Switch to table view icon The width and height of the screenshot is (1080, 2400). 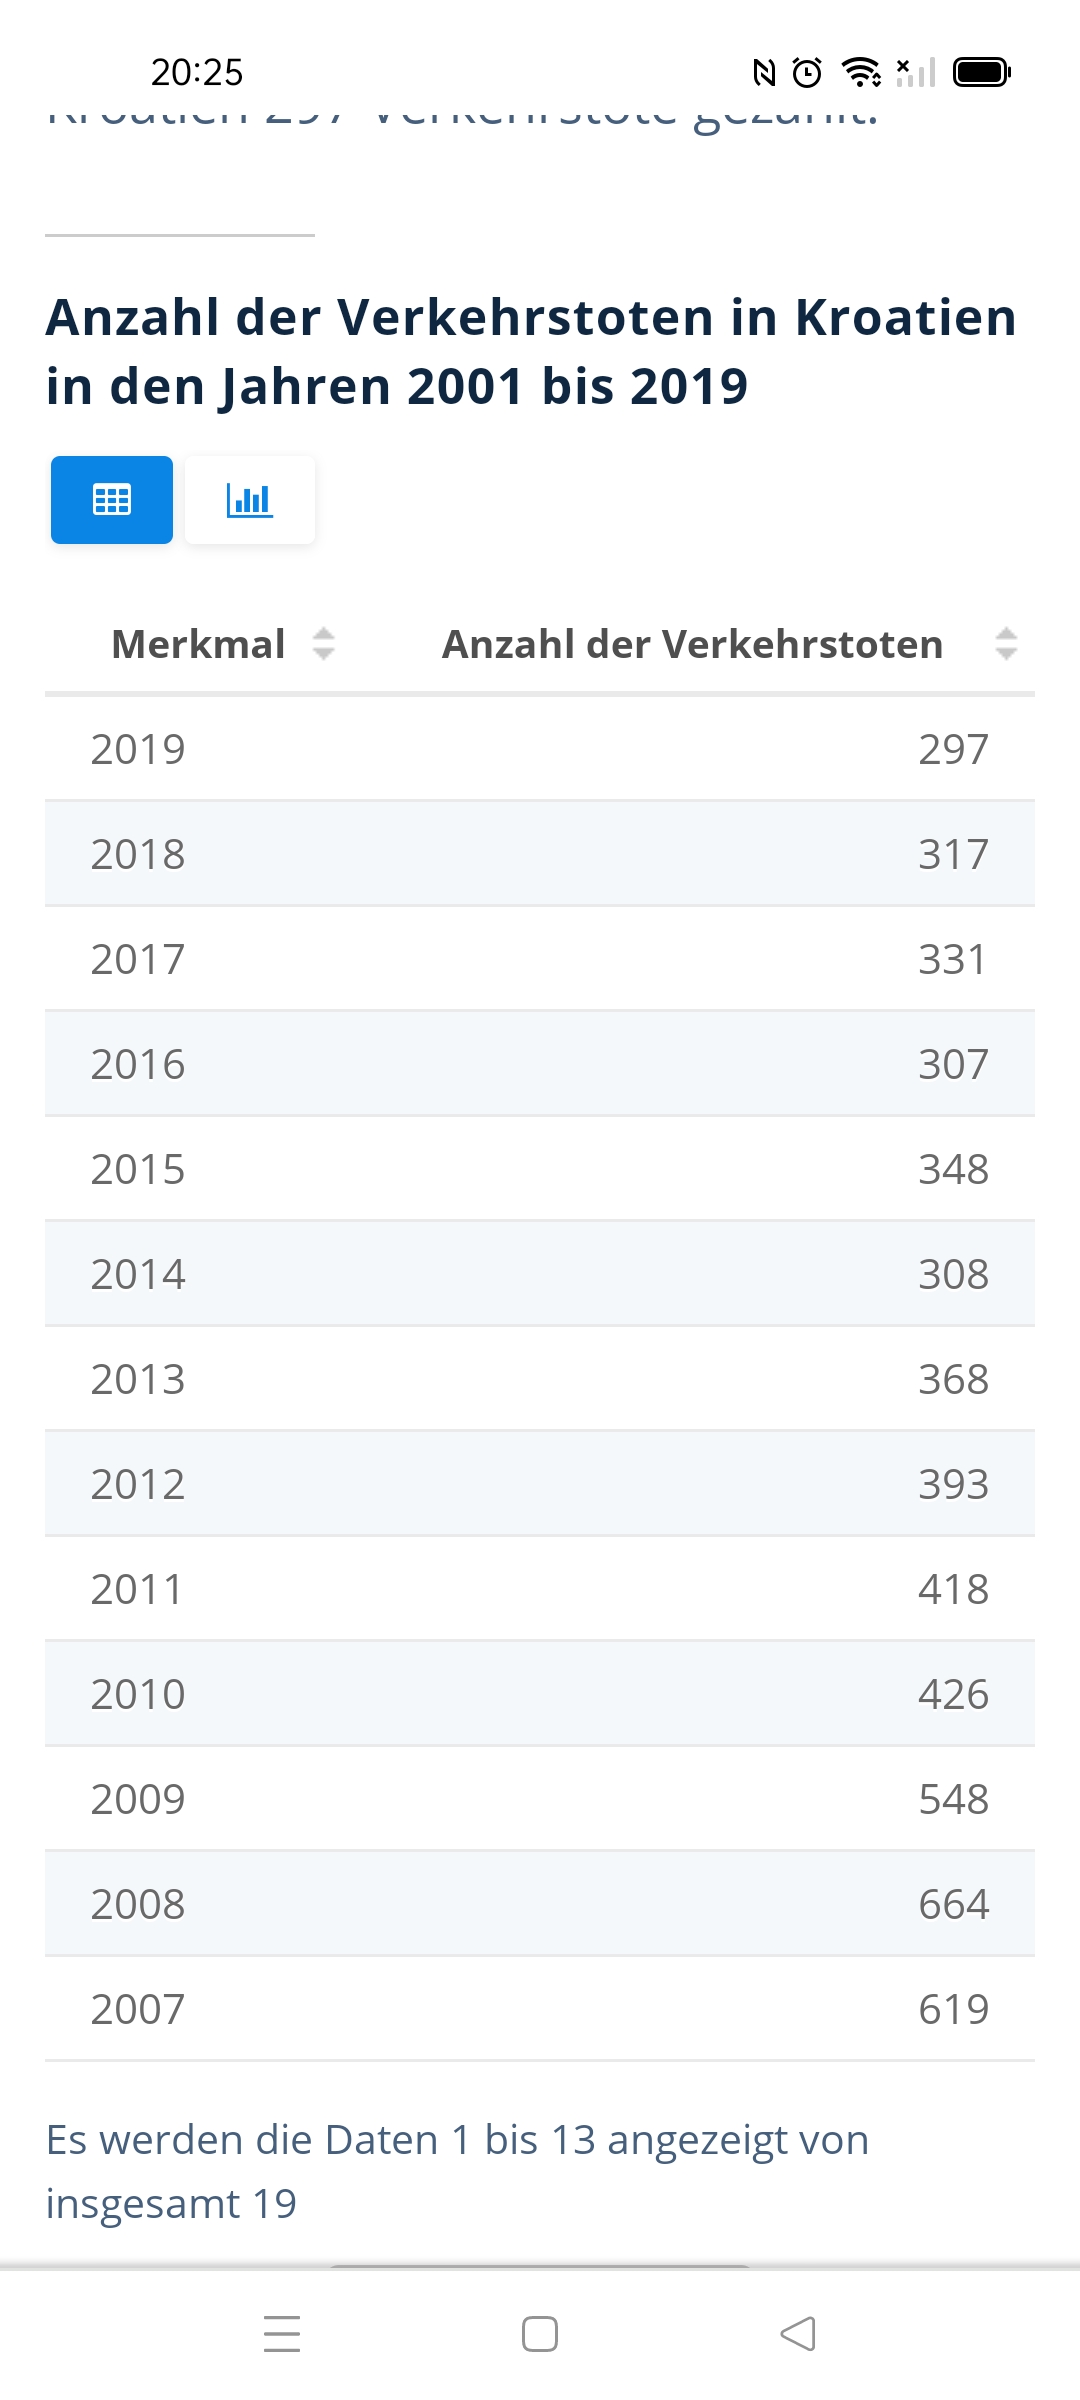(x=112, y=499)
